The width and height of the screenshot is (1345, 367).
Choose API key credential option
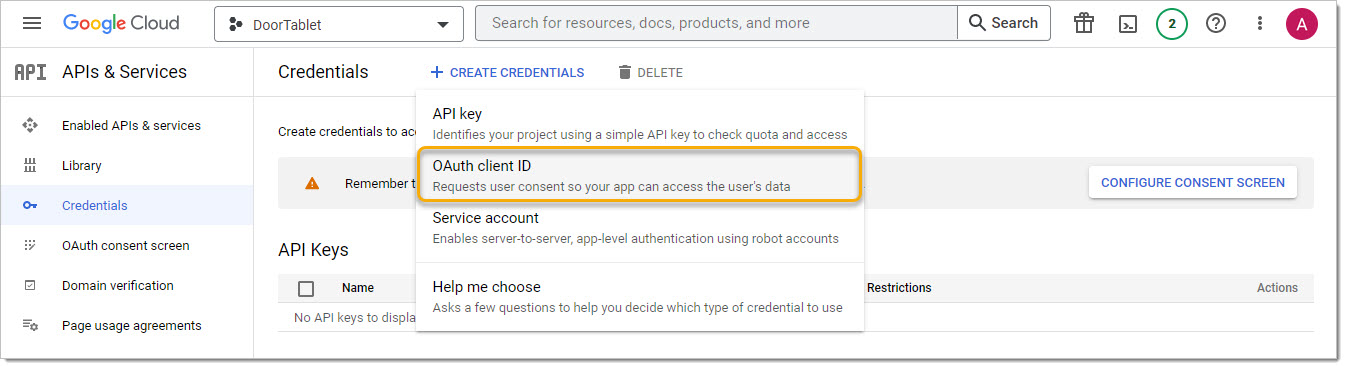pos(639,123)
